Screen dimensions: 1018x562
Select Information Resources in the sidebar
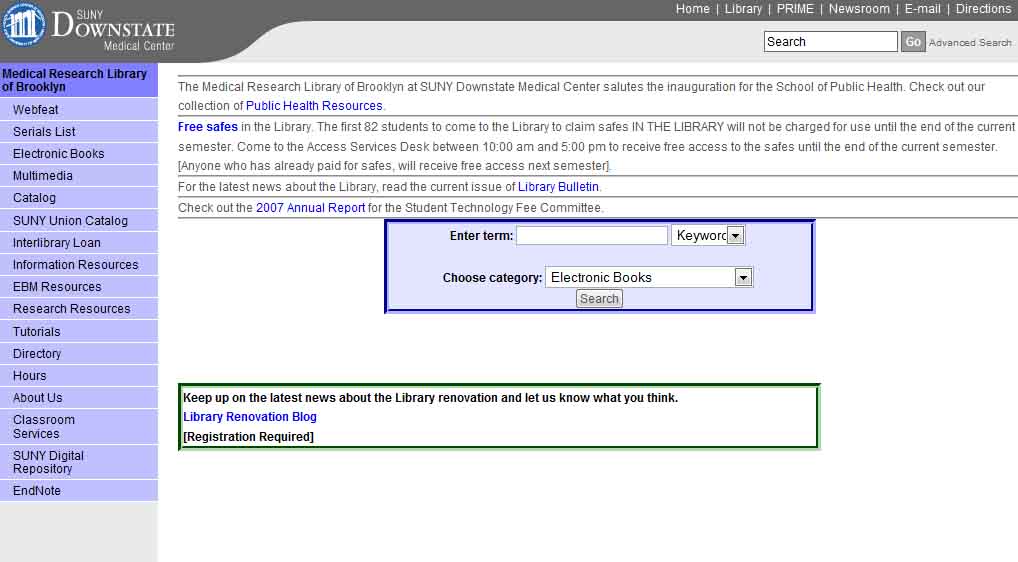tap(79, 265)
